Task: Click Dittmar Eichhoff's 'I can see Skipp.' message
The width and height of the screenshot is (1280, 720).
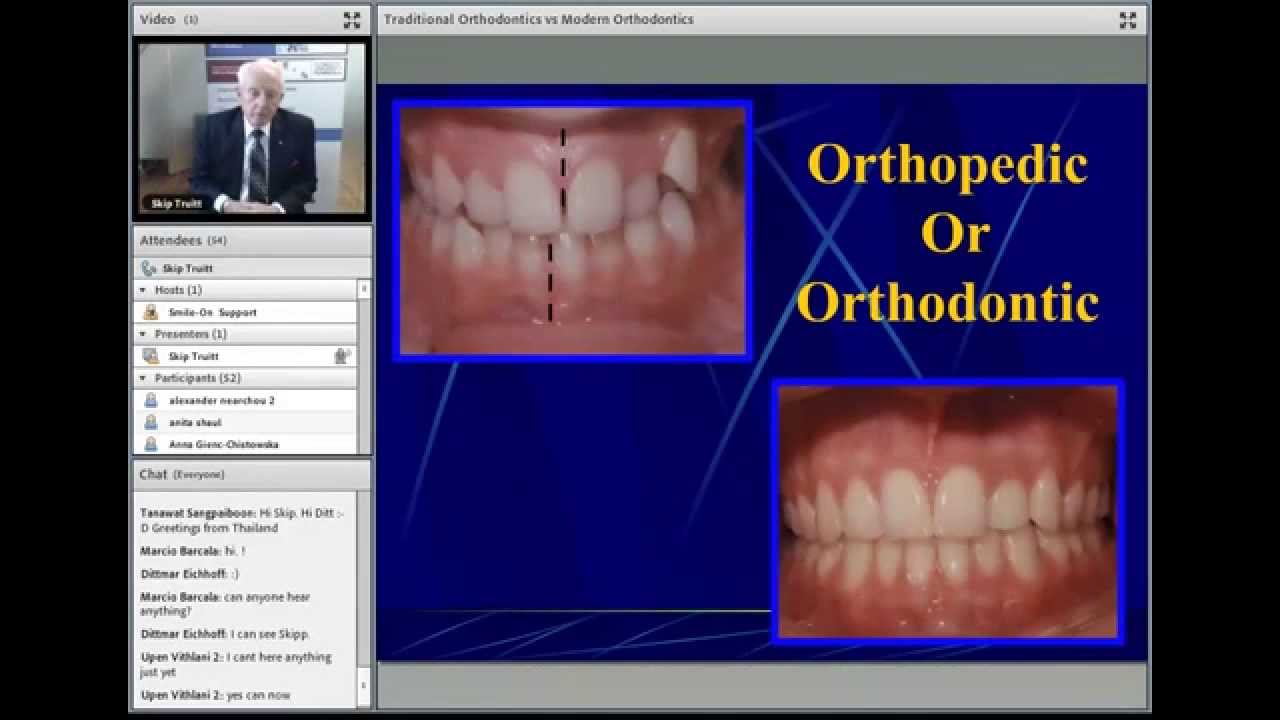Action: pos(225,634)
